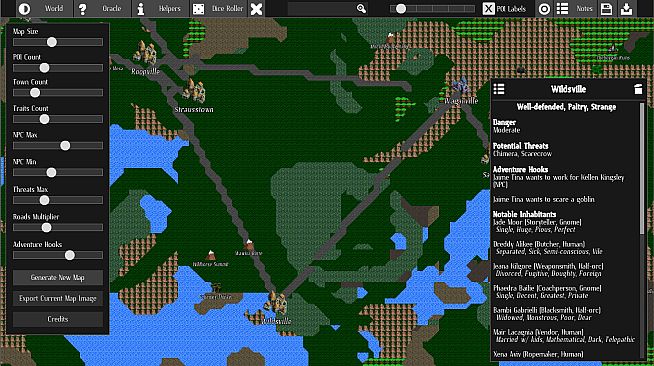654x366 pixels.
Task: Click the half-circle World icon
Action: [x=24, y=8]
